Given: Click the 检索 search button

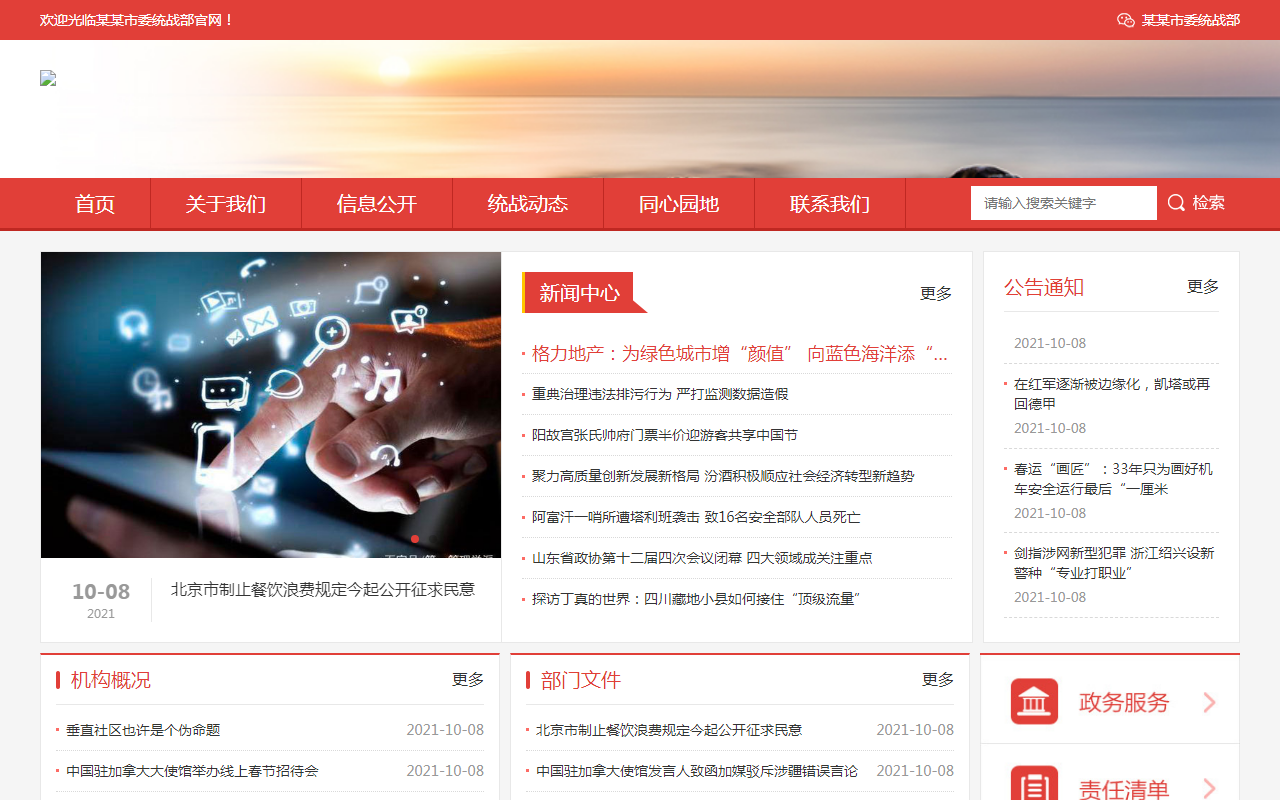Looking at the screenshot, I should click(1198, 203).
